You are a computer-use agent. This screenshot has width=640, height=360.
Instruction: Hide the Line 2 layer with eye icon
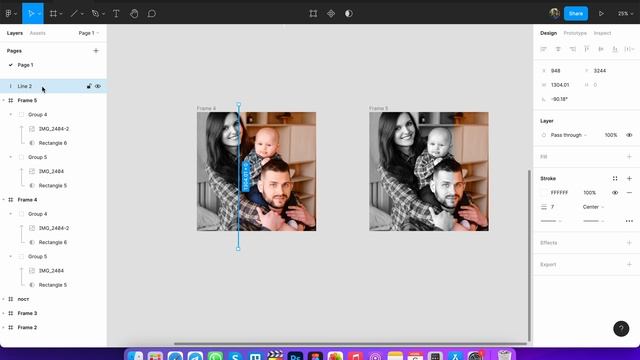98,86
